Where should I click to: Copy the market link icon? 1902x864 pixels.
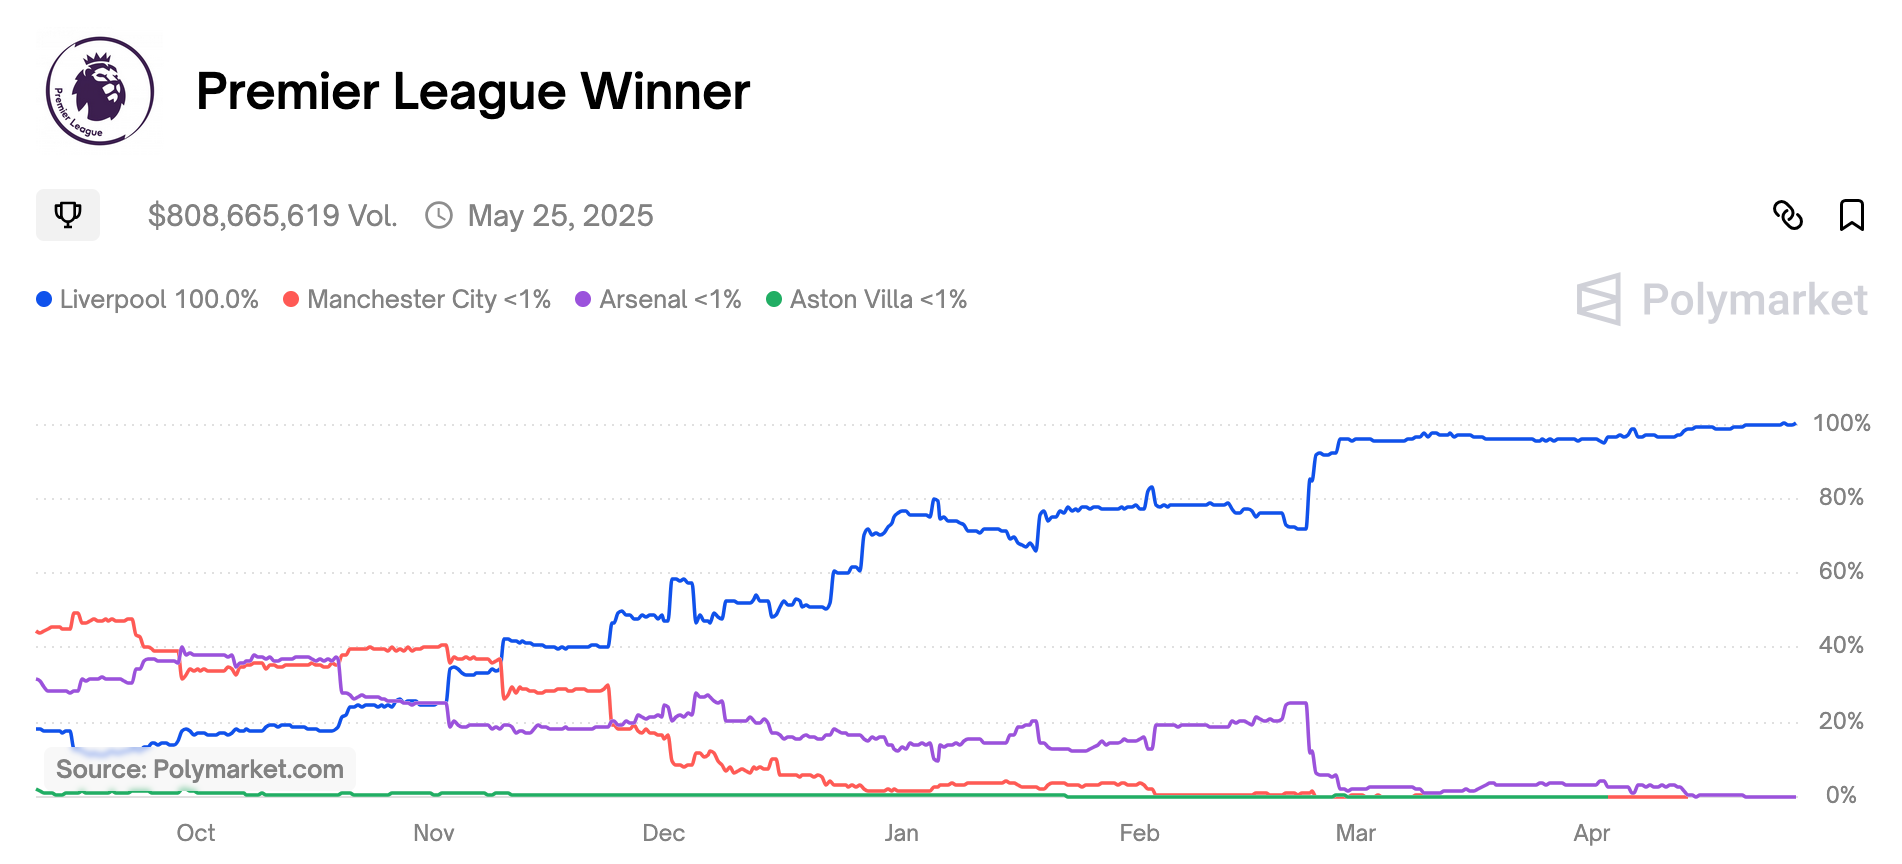(1787, 215)
